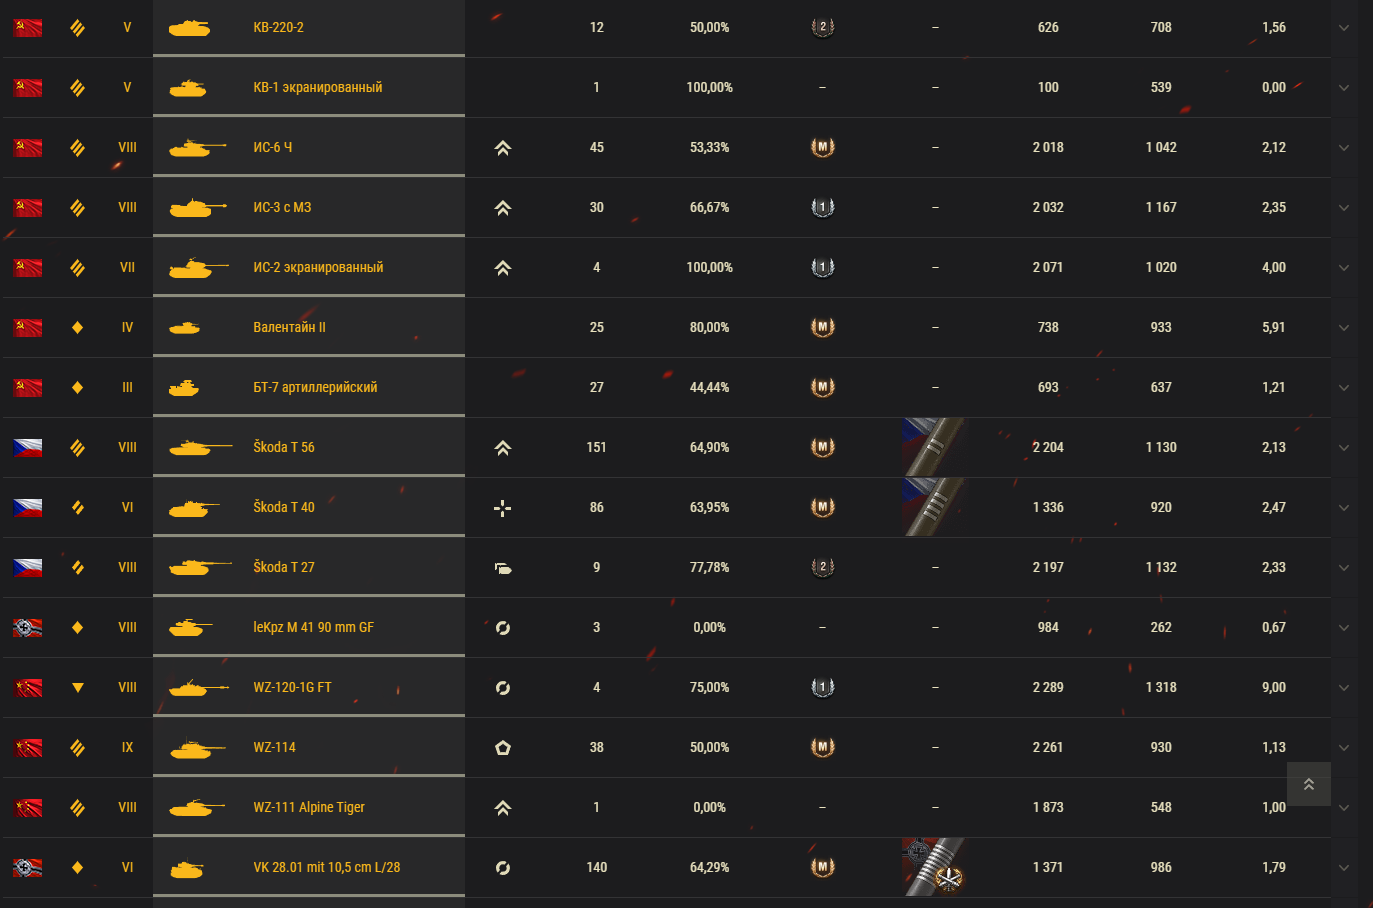Click the second class badge for КВ-220-2
The height and width of the screenshot is (908, 1373).
(822, 27)
